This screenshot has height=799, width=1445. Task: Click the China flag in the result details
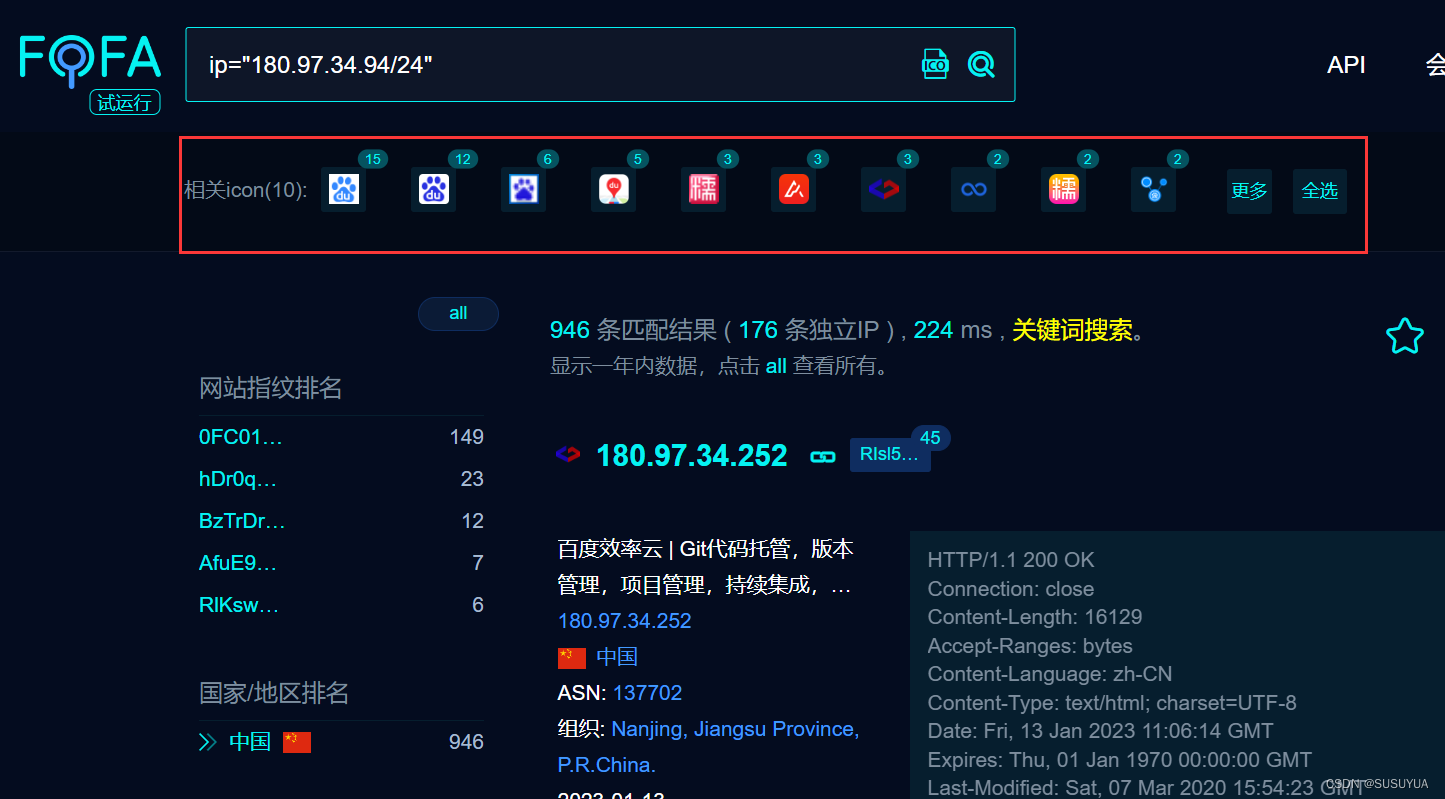[572, 658]
